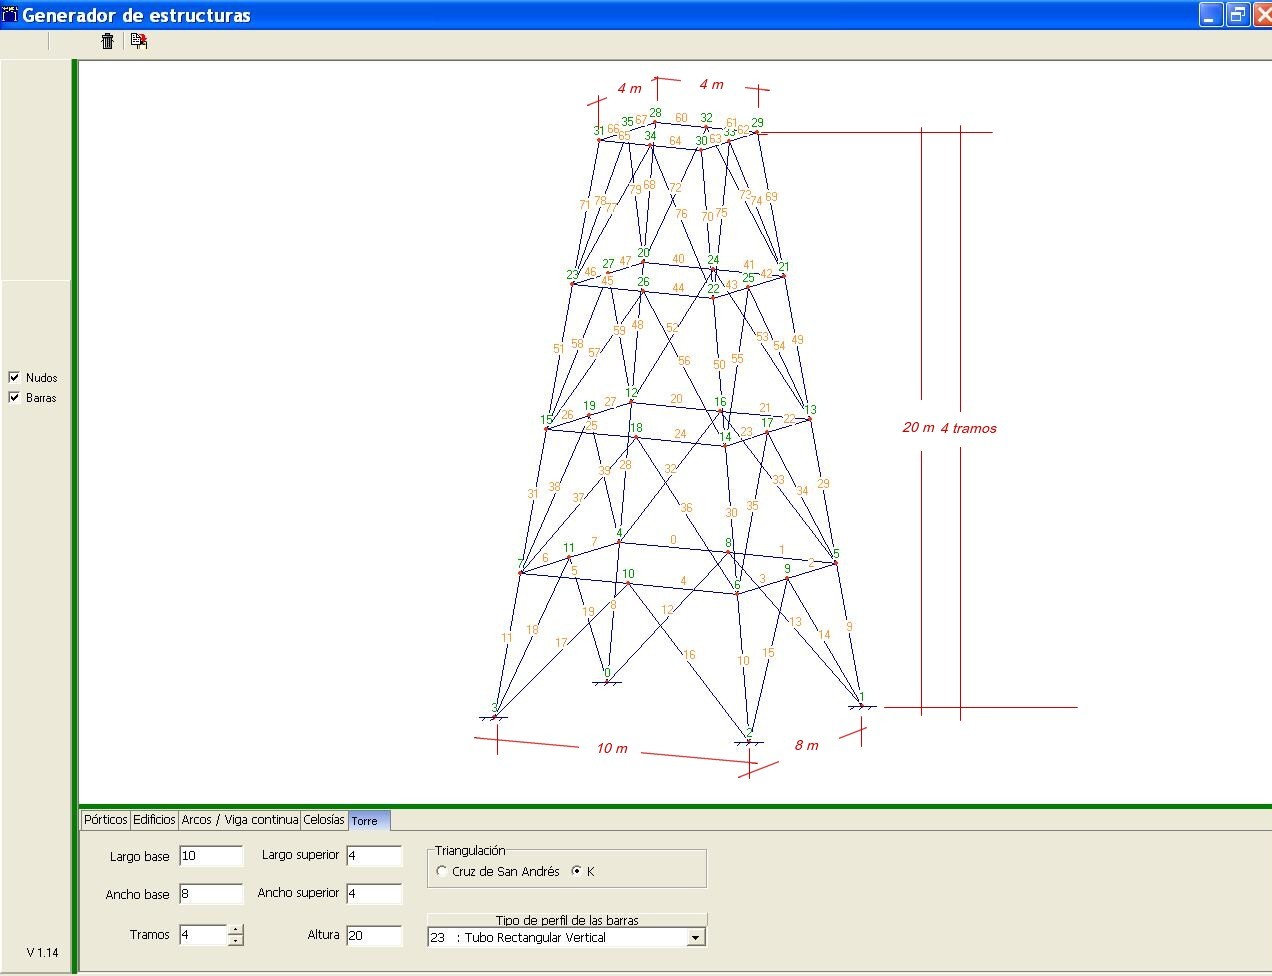Click the app icon in title bar
The height and width of the screenshot is (976, 1272).
[x=10, y=15]
